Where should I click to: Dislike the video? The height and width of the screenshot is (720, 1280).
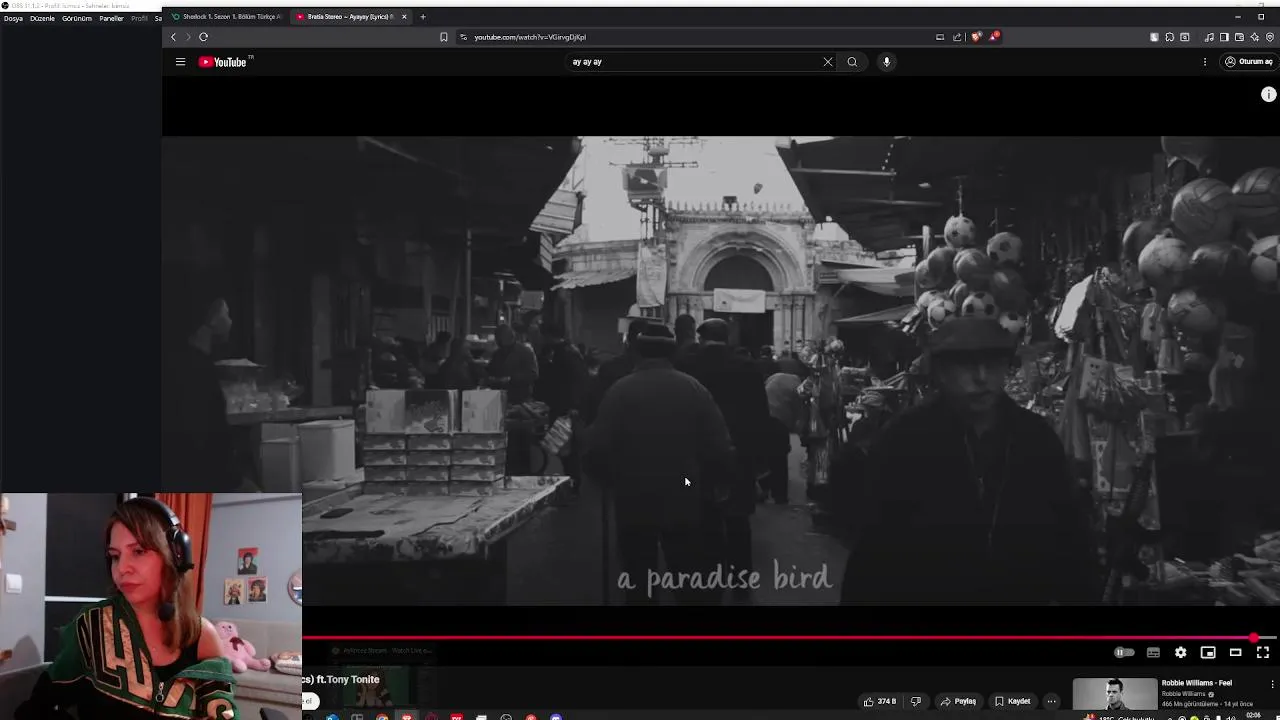click(915, 701)
